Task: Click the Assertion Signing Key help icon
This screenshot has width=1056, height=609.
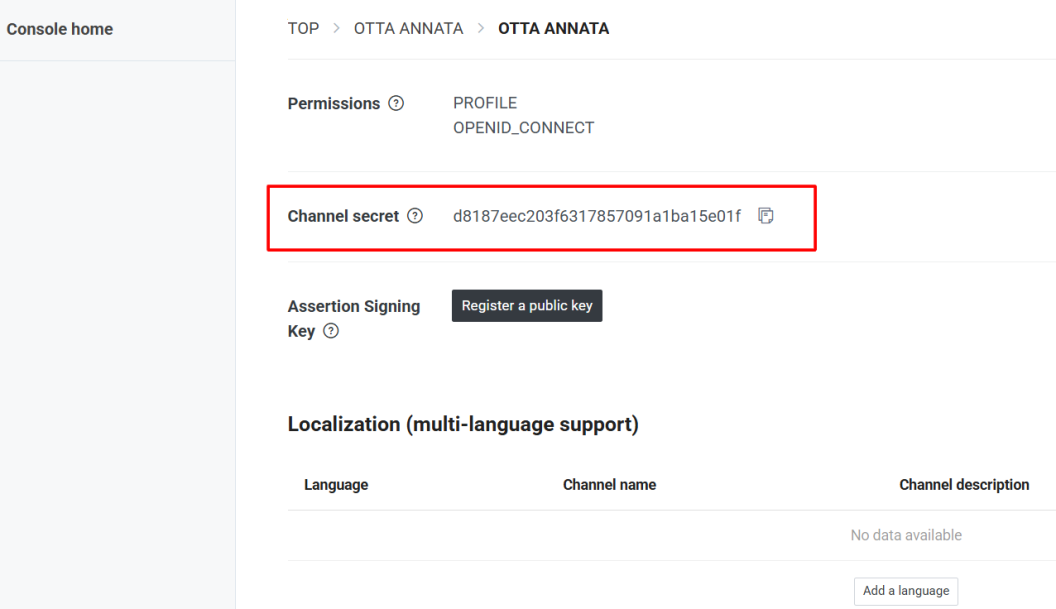Action: [331, 331]
